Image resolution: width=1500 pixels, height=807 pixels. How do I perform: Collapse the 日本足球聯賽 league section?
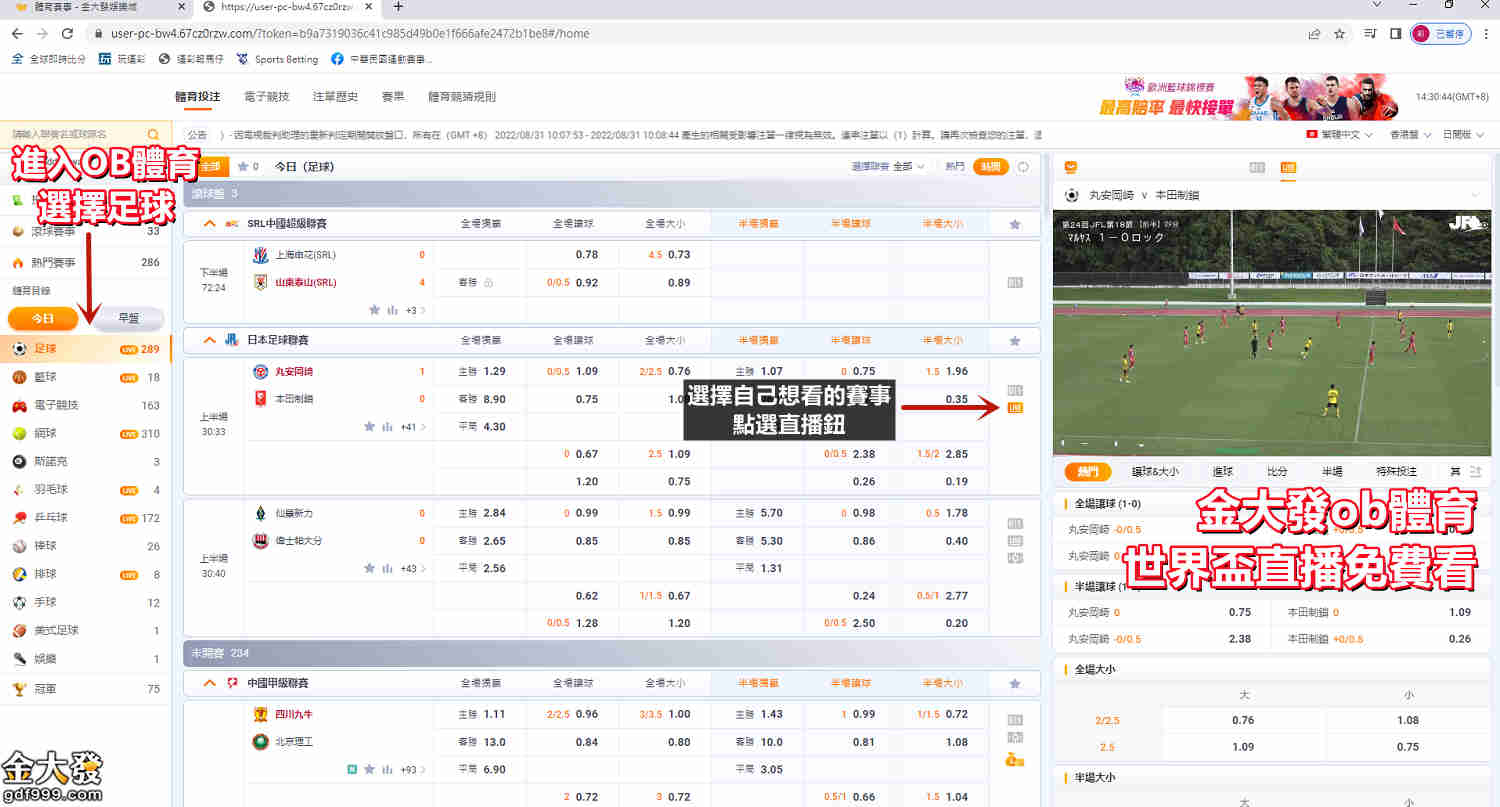pos(210,341)
